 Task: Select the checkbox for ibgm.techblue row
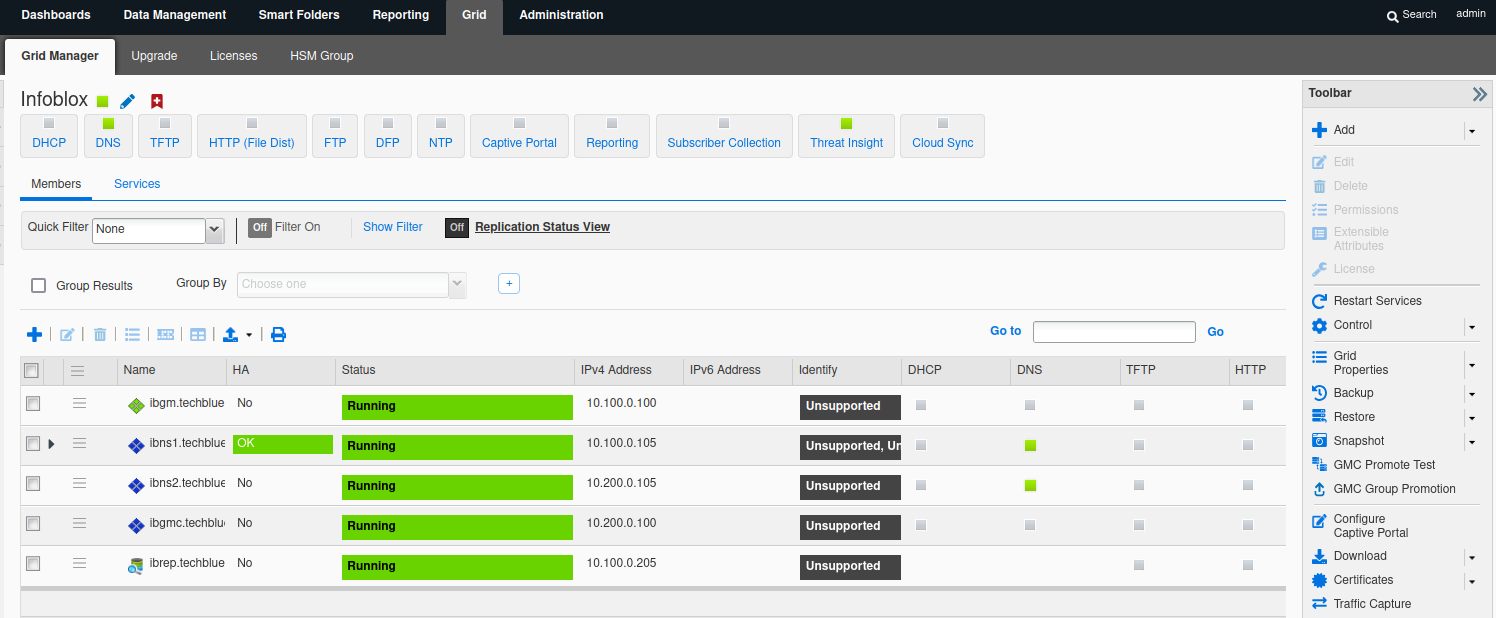pyautogui.click(x=33, y=403)
